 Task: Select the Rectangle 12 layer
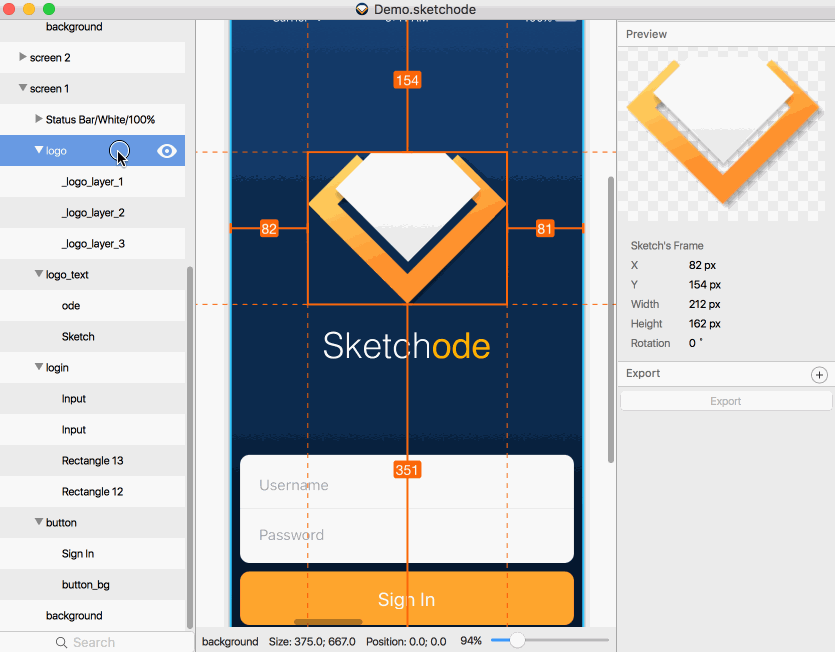[93, 492]
